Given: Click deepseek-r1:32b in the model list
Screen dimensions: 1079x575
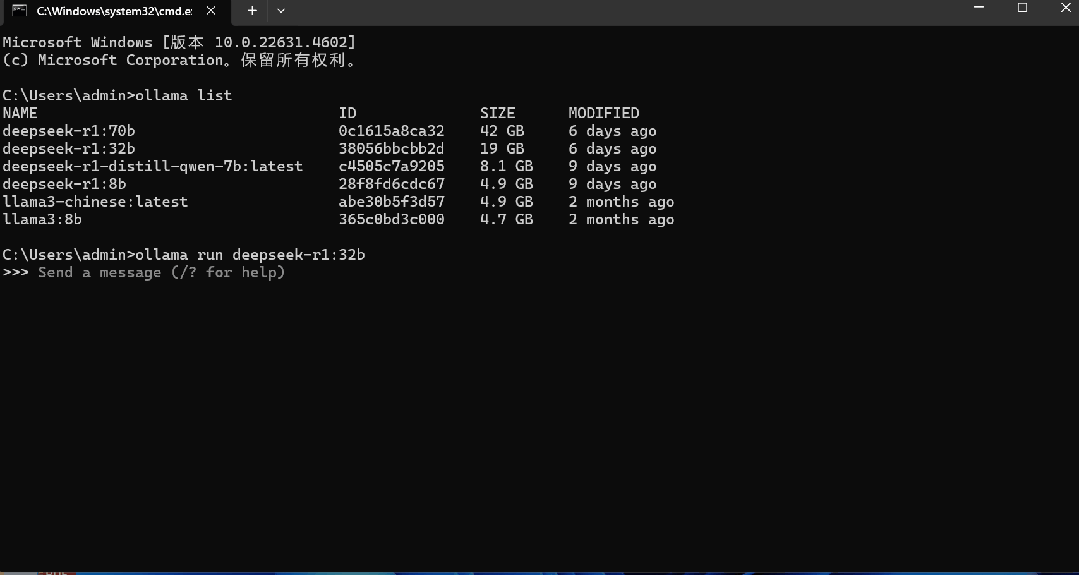Looking at the screenshot, I should pos(69,149).
